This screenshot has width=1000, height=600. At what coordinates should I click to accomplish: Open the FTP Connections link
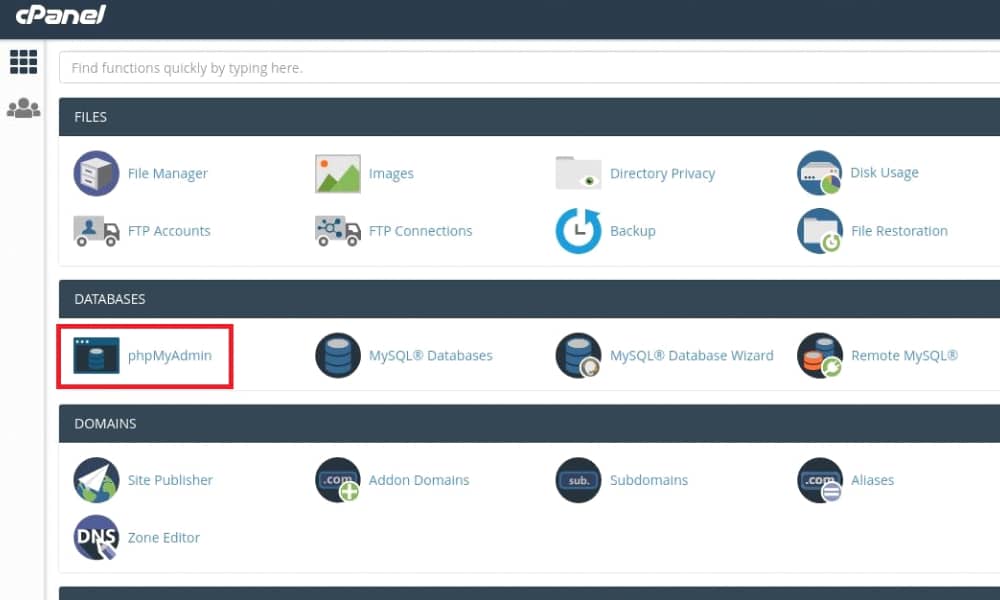420,231
